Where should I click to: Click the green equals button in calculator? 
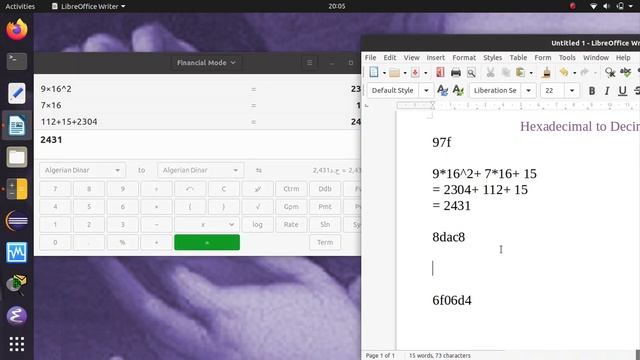click(207, 242)
